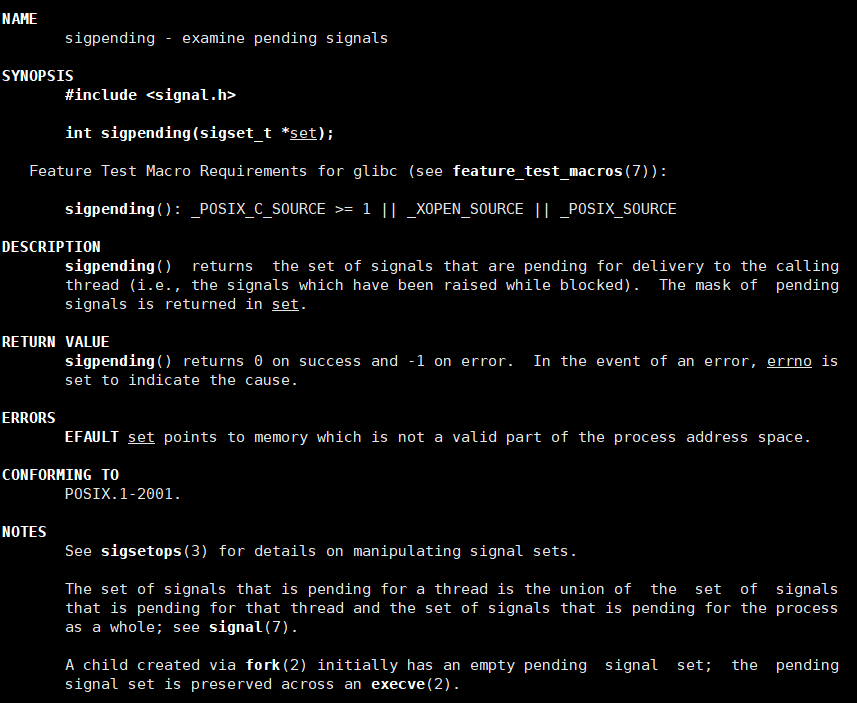Image resolution: width=857 pixels, height=703 pixels.
Task: Click the POSIX.1-2001 text
Action: [123, 494]
